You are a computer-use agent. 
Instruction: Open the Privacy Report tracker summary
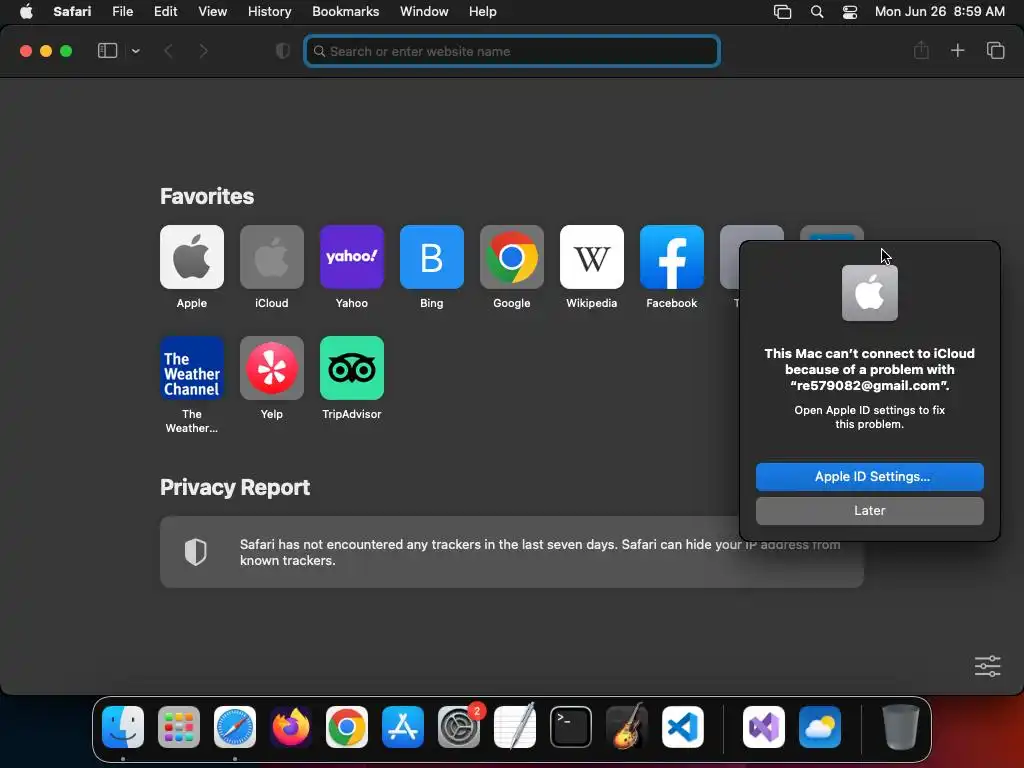tap(512, 552)
